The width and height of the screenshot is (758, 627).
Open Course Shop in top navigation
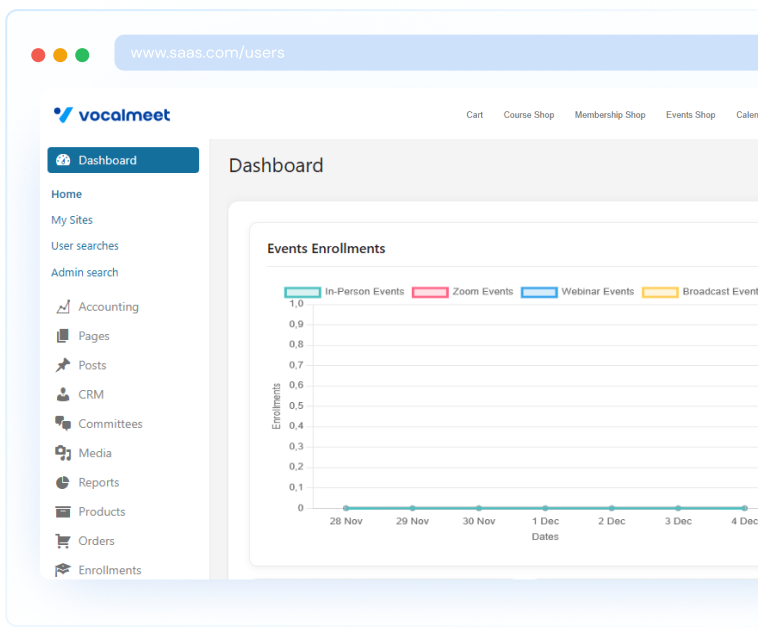click(528, 115)
